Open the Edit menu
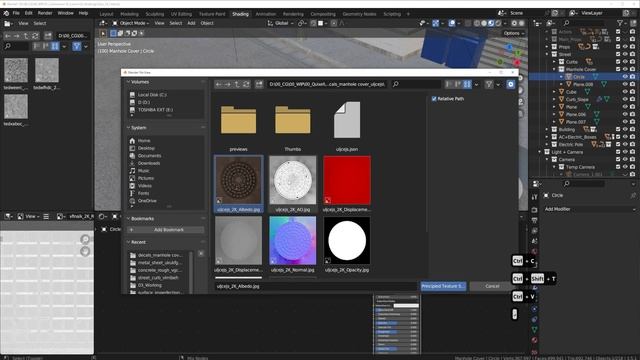This screenshot has height=360, width=640. [x=29, y=13]
